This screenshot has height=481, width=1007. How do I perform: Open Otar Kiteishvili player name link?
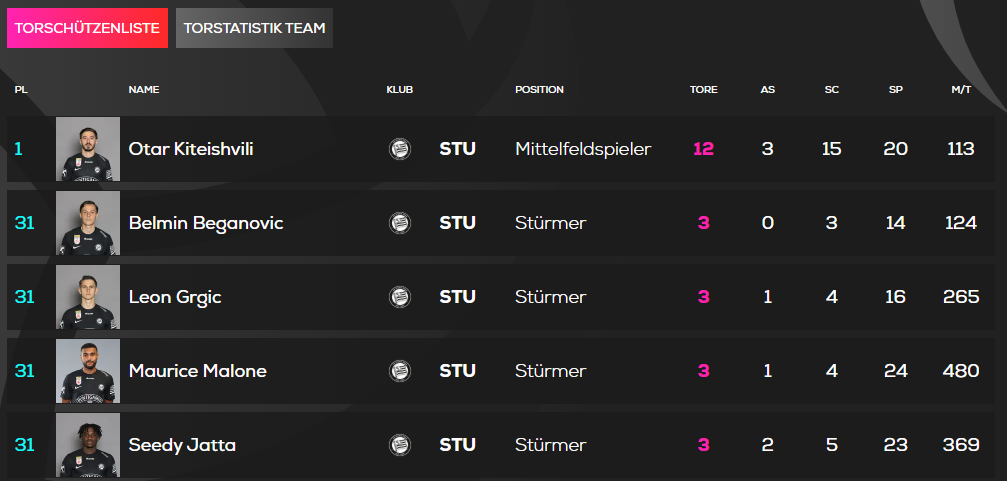pyautogui.click(x=191, y=149)
